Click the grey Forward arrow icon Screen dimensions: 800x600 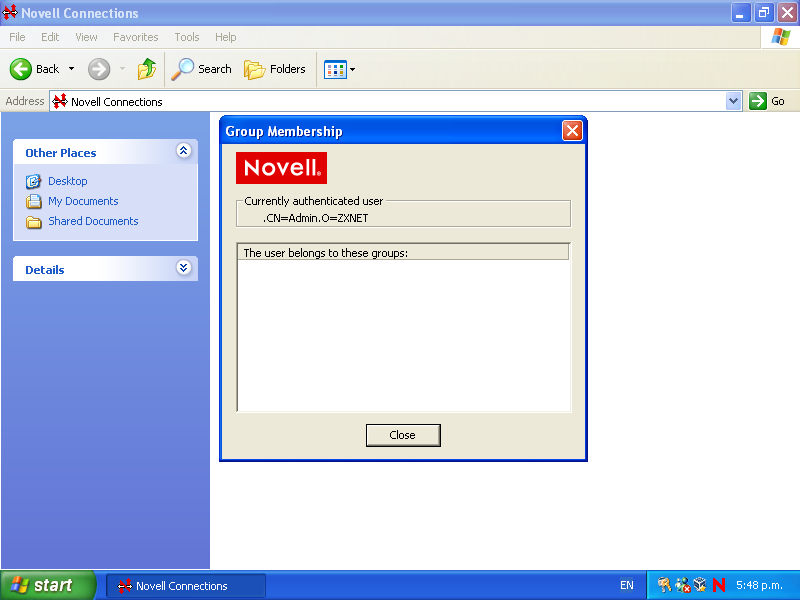[x=99, y=69]
